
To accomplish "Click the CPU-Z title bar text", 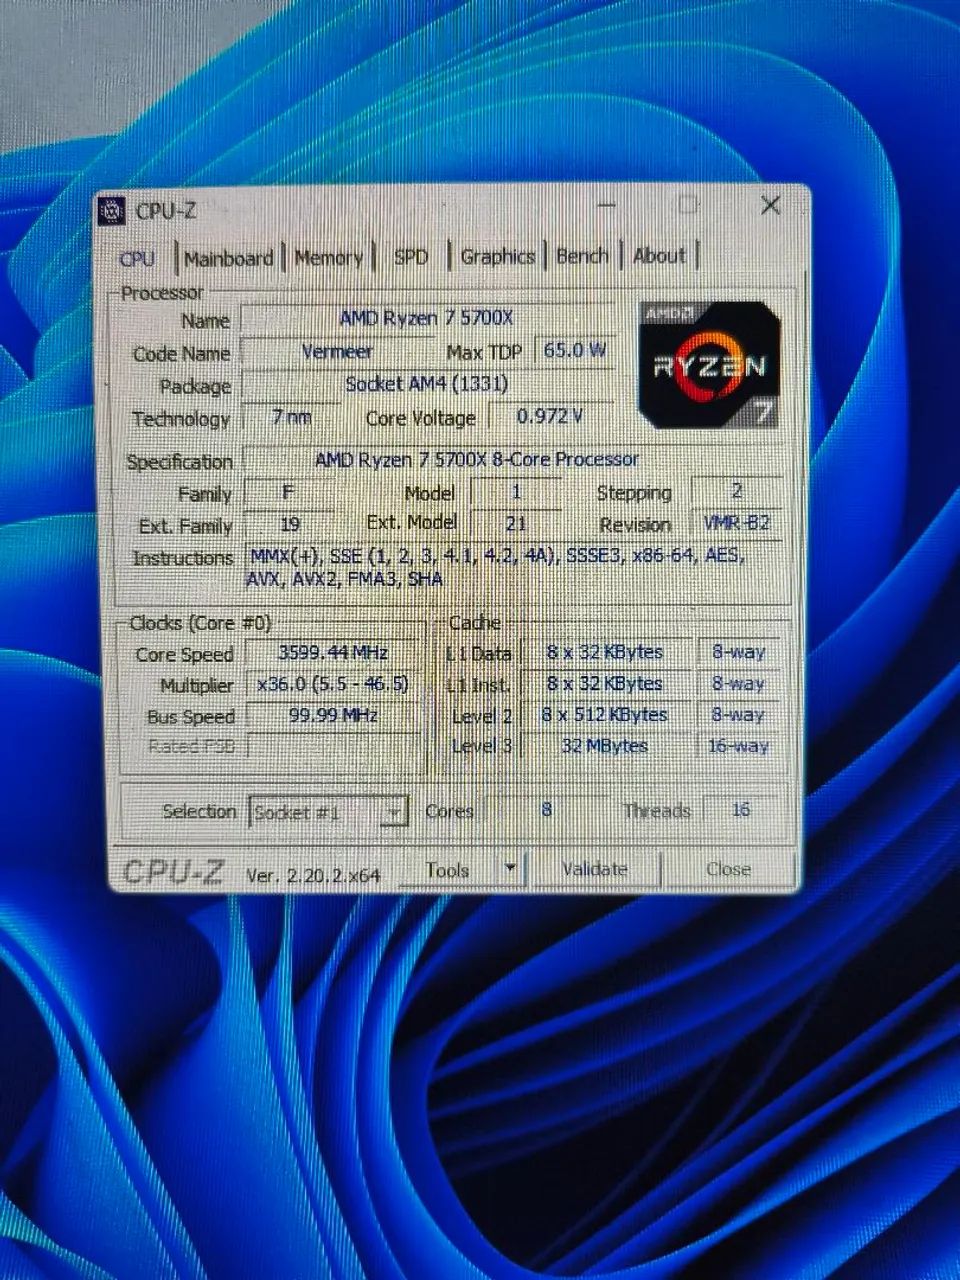I will coord(166,210).
